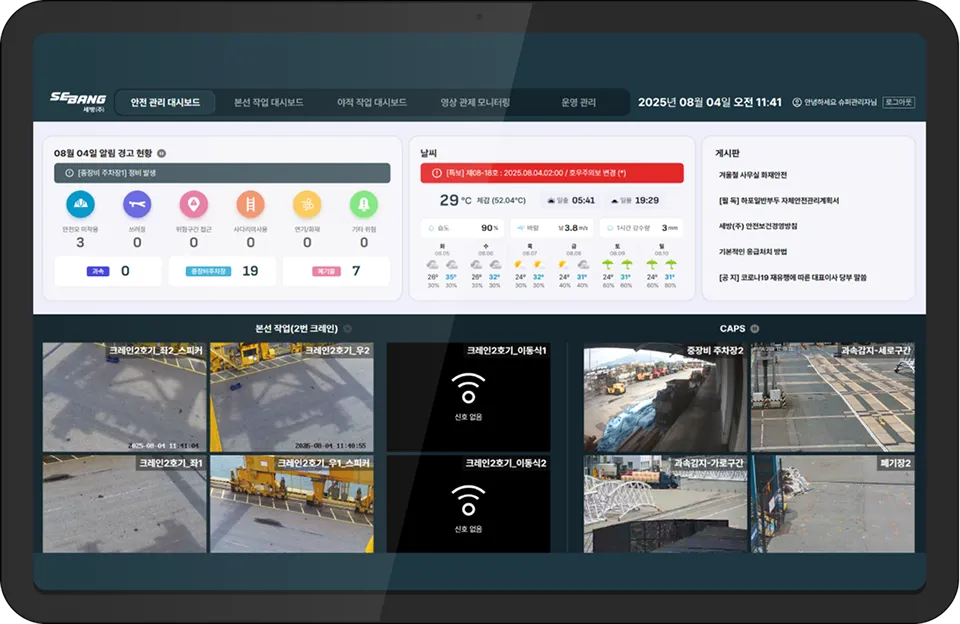Click the SEBANG logo
960x624 pixels.
(78, 100)
